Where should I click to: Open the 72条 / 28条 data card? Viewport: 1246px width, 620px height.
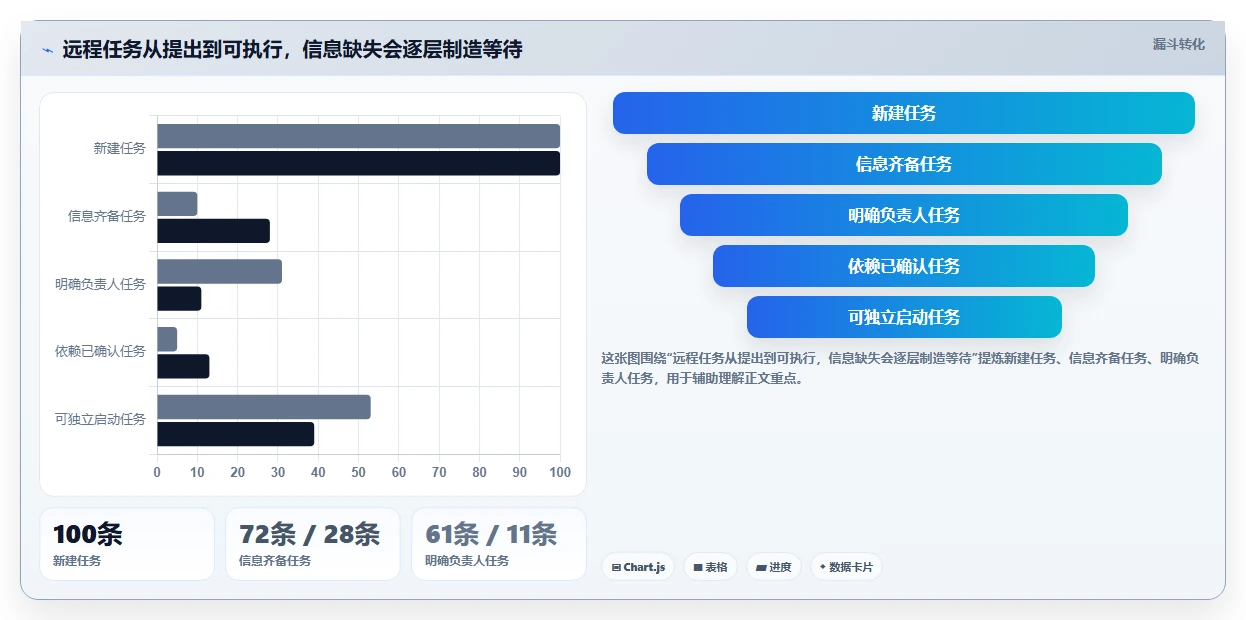[313, 544]
